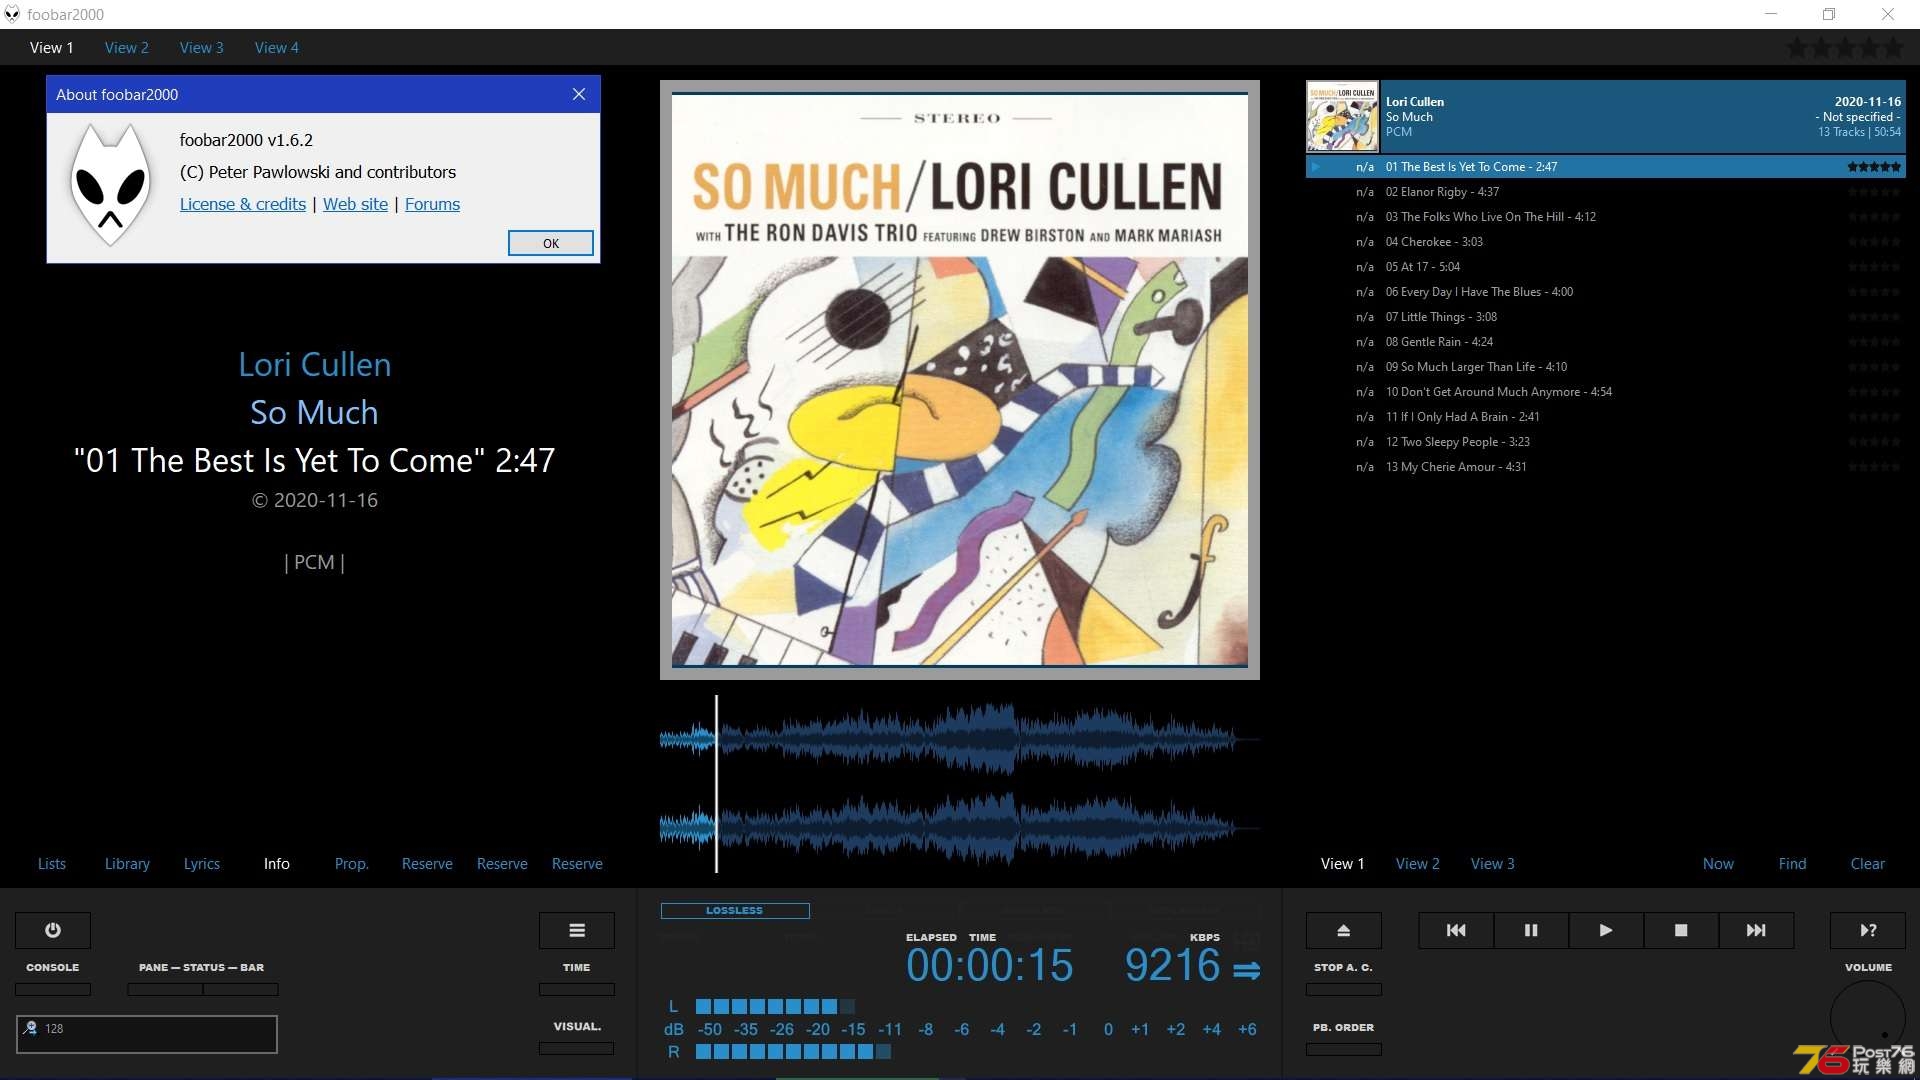This screenshot has height=1080, width=1920.
Task: Click the five-star rating at top right
Action: click(1844, 47)
